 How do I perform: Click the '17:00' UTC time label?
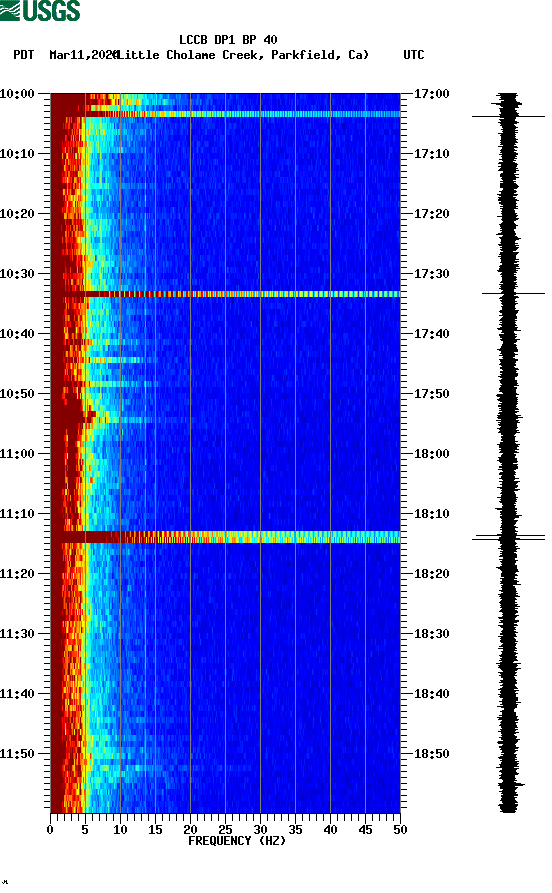pyautogui.click(x=432, y=93)
